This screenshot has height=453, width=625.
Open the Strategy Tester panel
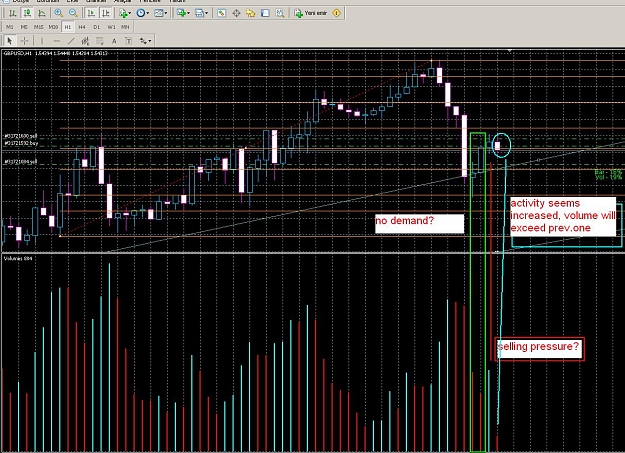pos(280,13)
